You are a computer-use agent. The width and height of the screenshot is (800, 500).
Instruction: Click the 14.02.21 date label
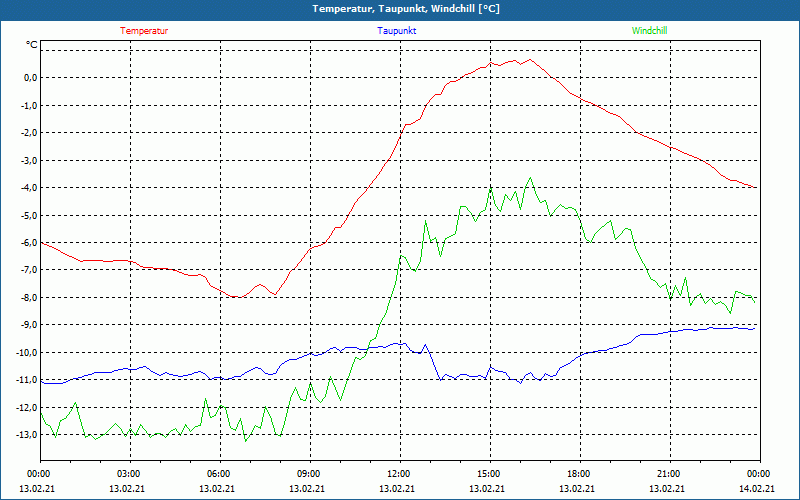757,488
